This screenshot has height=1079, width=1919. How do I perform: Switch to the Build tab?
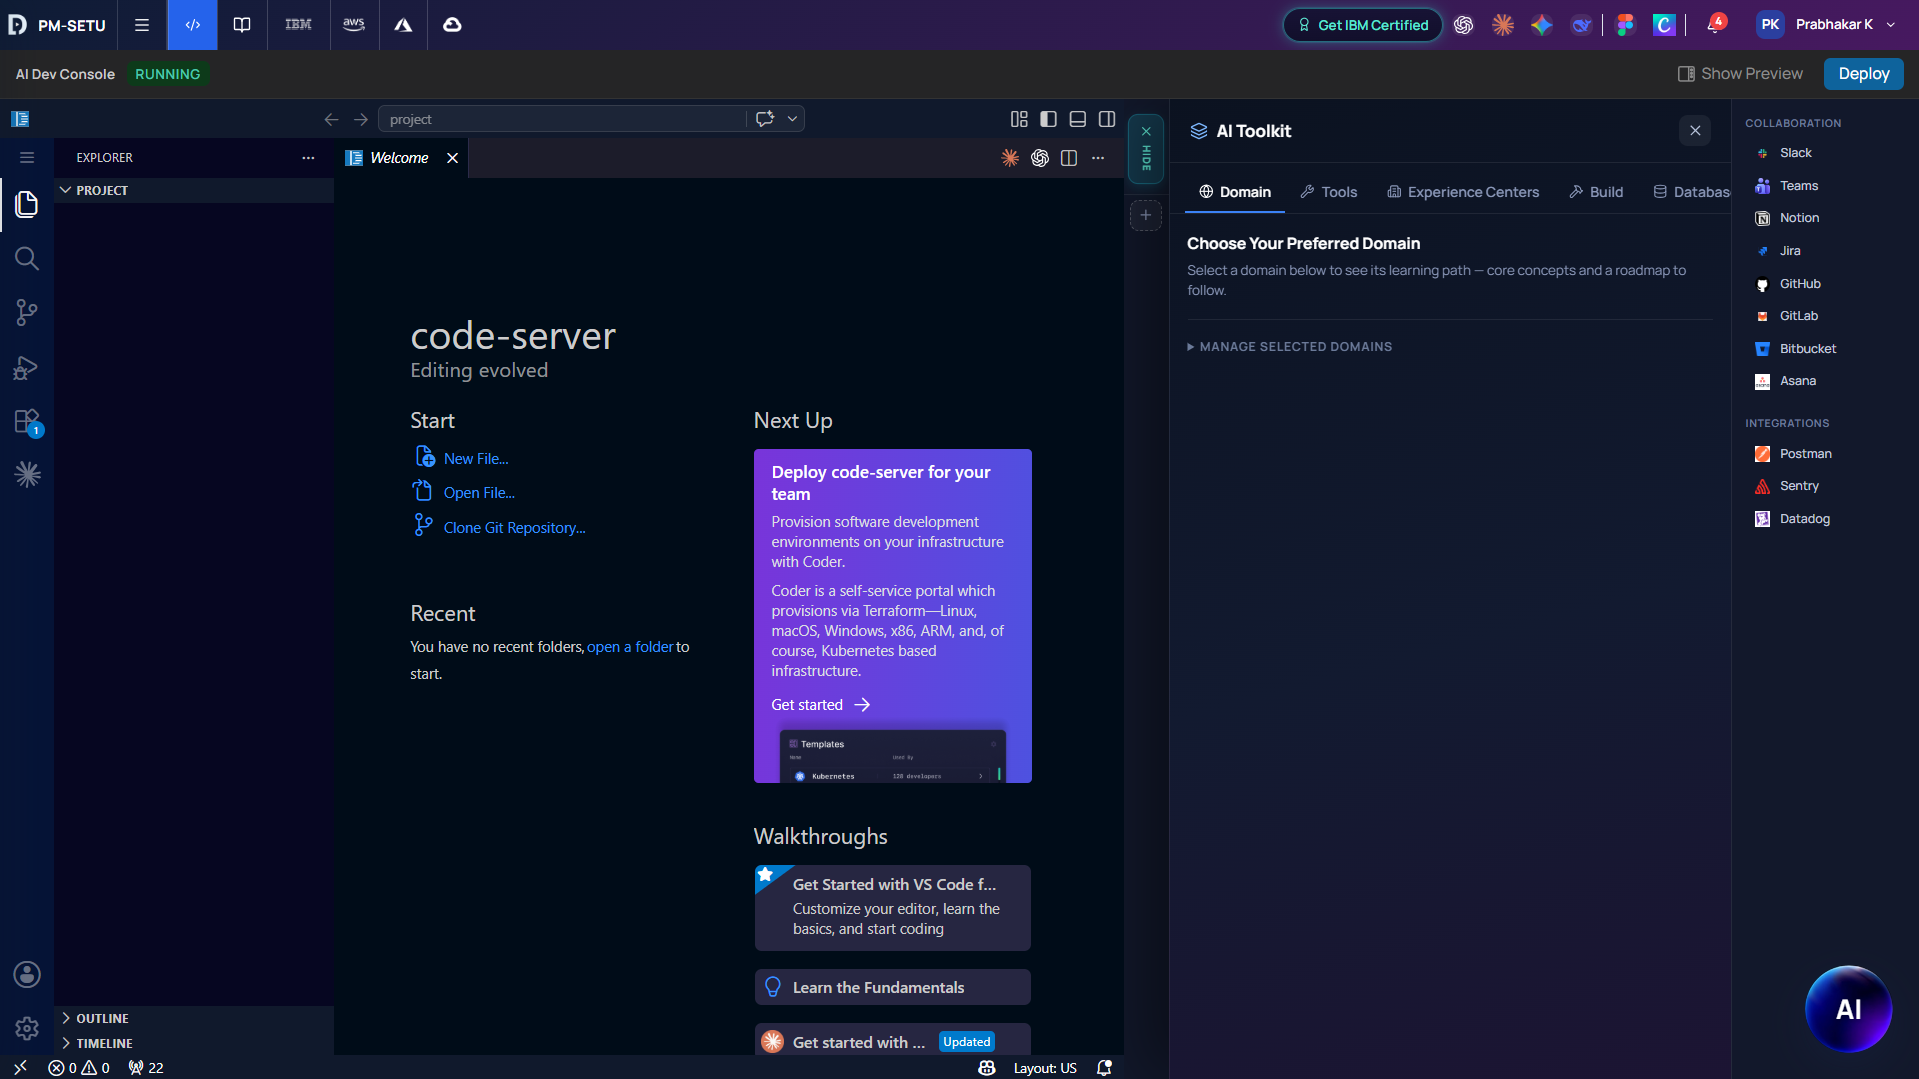click(x=1596, y=192)
